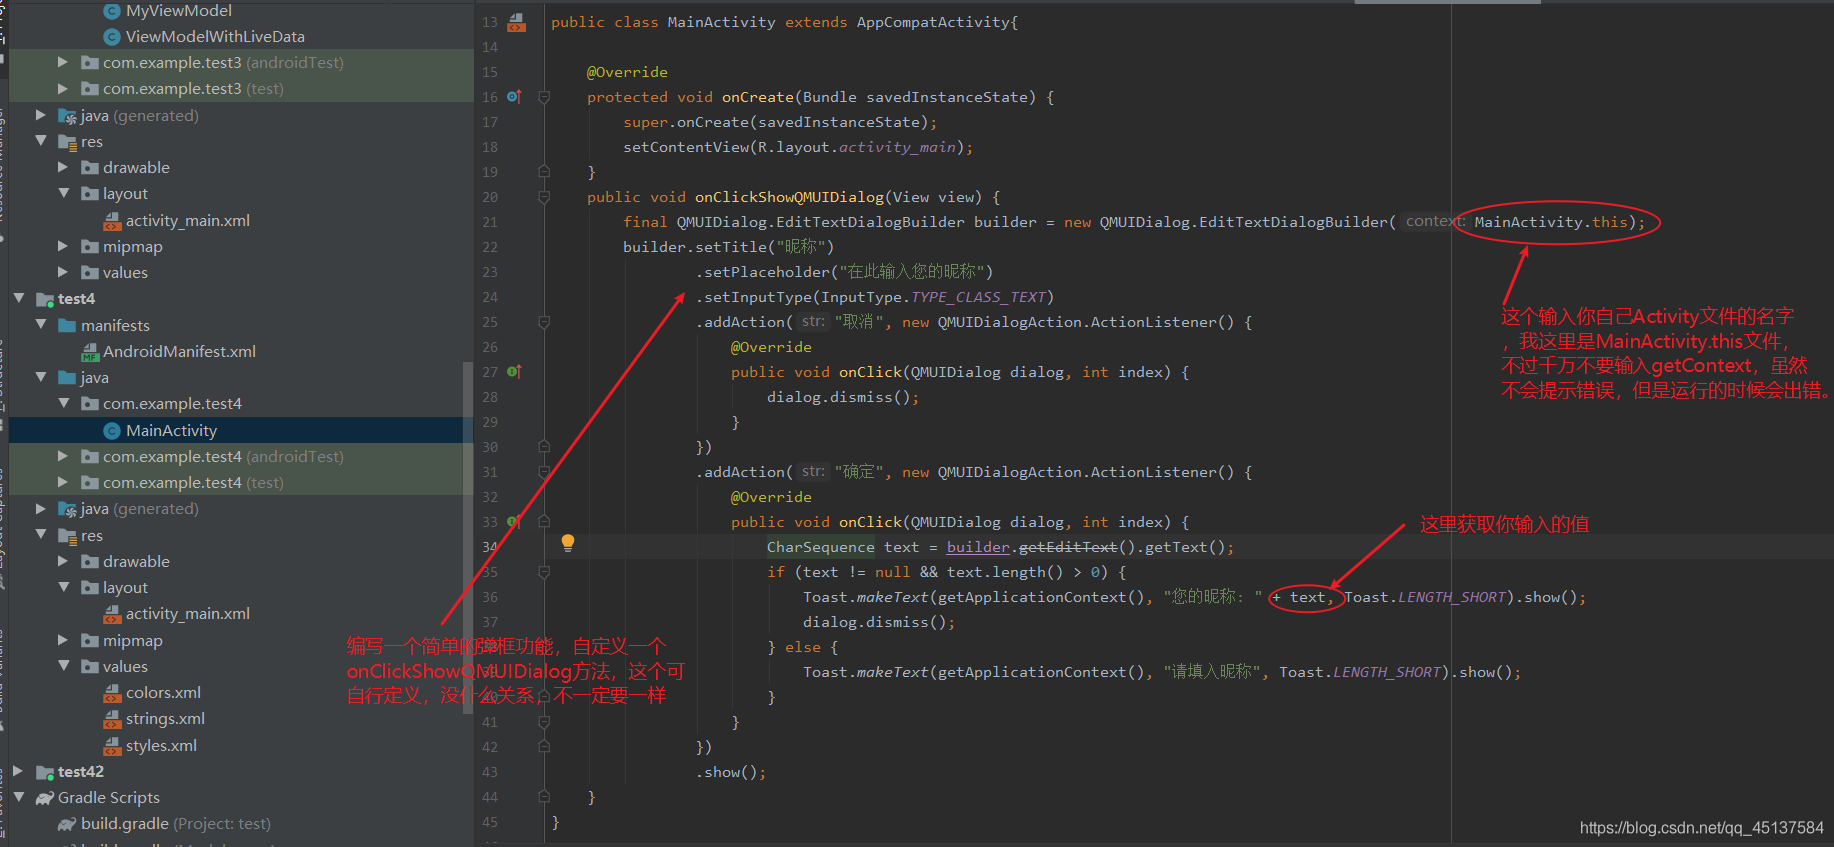
Task: Collapse the Gradle Scripts node
Action: pos(19,797)
